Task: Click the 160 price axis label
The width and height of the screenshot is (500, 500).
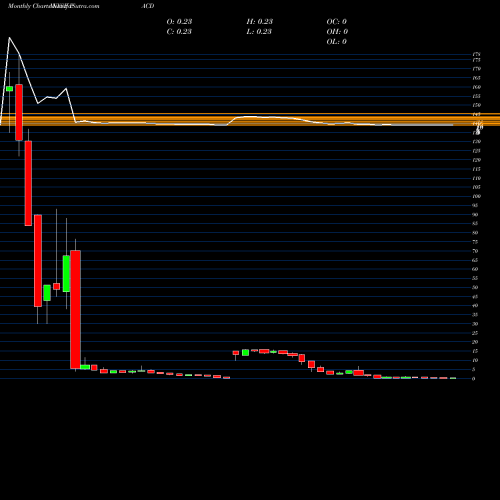Action: click(476, 87)
